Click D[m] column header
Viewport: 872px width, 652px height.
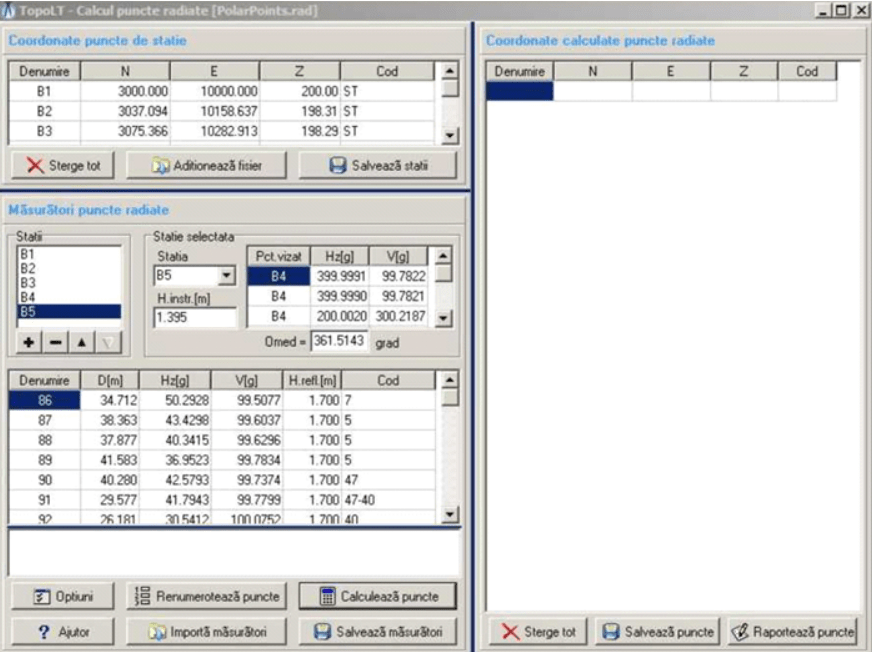110,381
